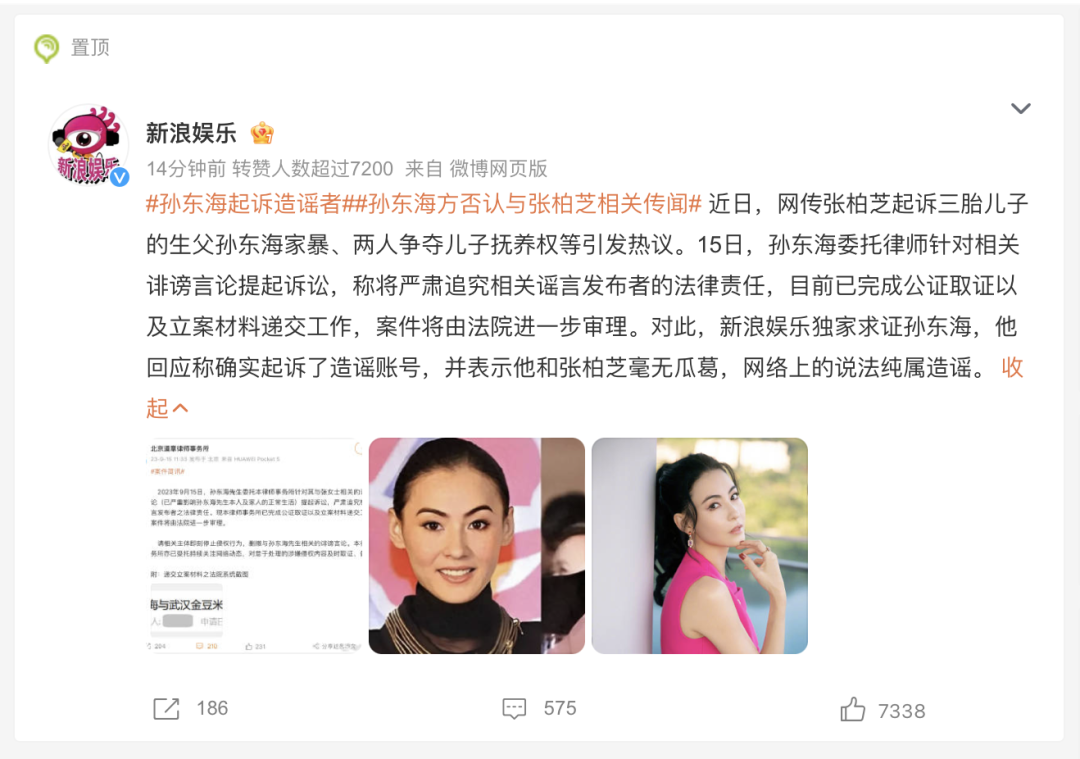This screenshot has width=1080, height=759.
Task: Open the law firm statement screenshot thumbnail
Action: coord(254,545)
